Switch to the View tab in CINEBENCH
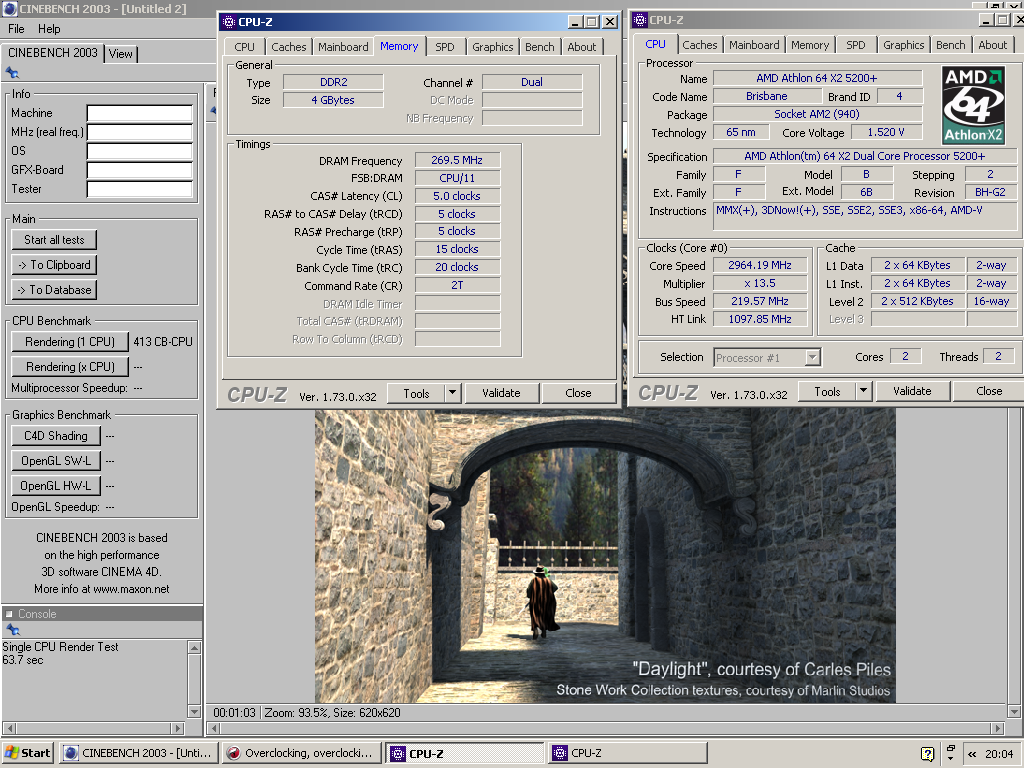This screenshot has width=1024, height=768. coord(121,54)
